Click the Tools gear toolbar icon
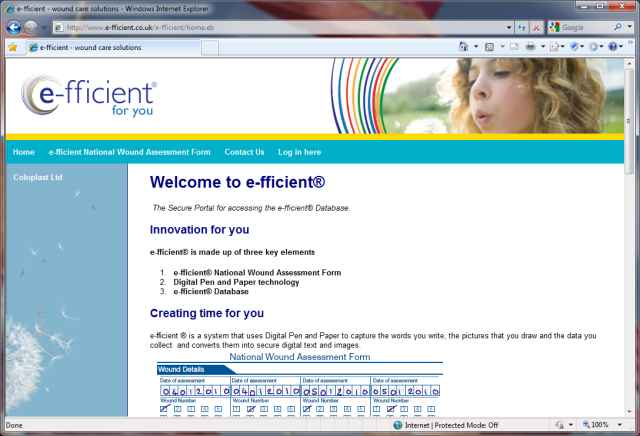Screen dimensions: 640x436 pos(593,47)
